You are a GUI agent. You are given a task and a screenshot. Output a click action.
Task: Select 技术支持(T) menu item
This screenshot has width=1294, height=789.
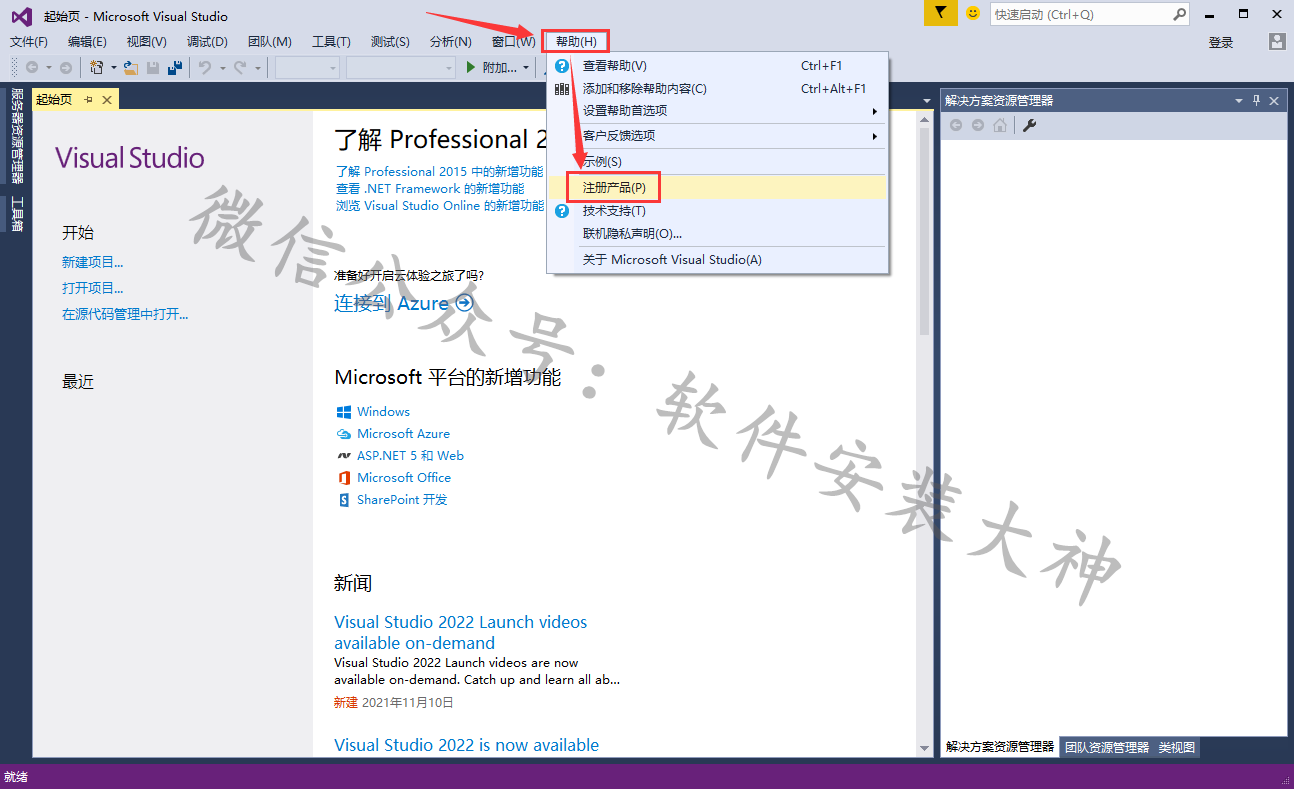[717, 211]
